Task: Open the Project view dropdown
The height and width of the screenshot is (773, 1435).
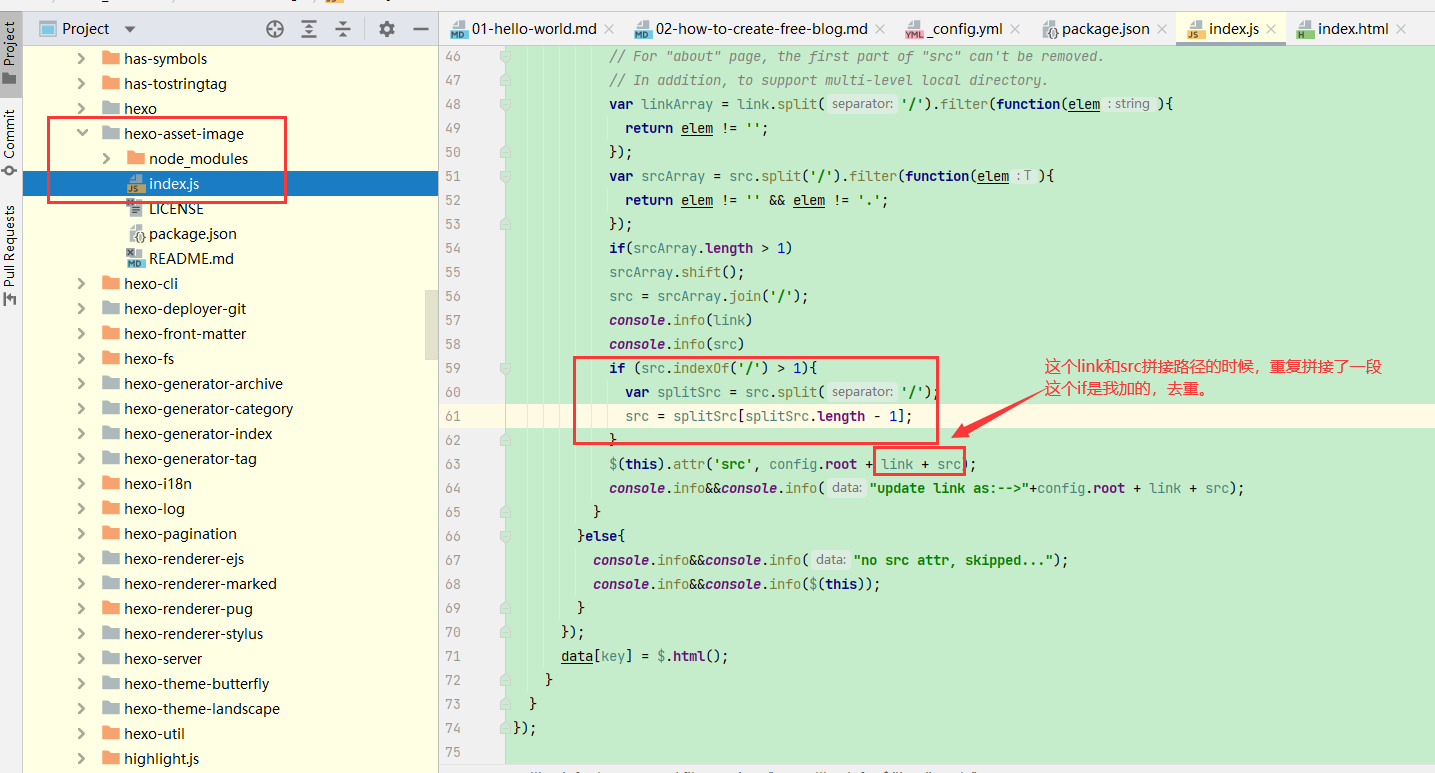Action: coord(130,29)
